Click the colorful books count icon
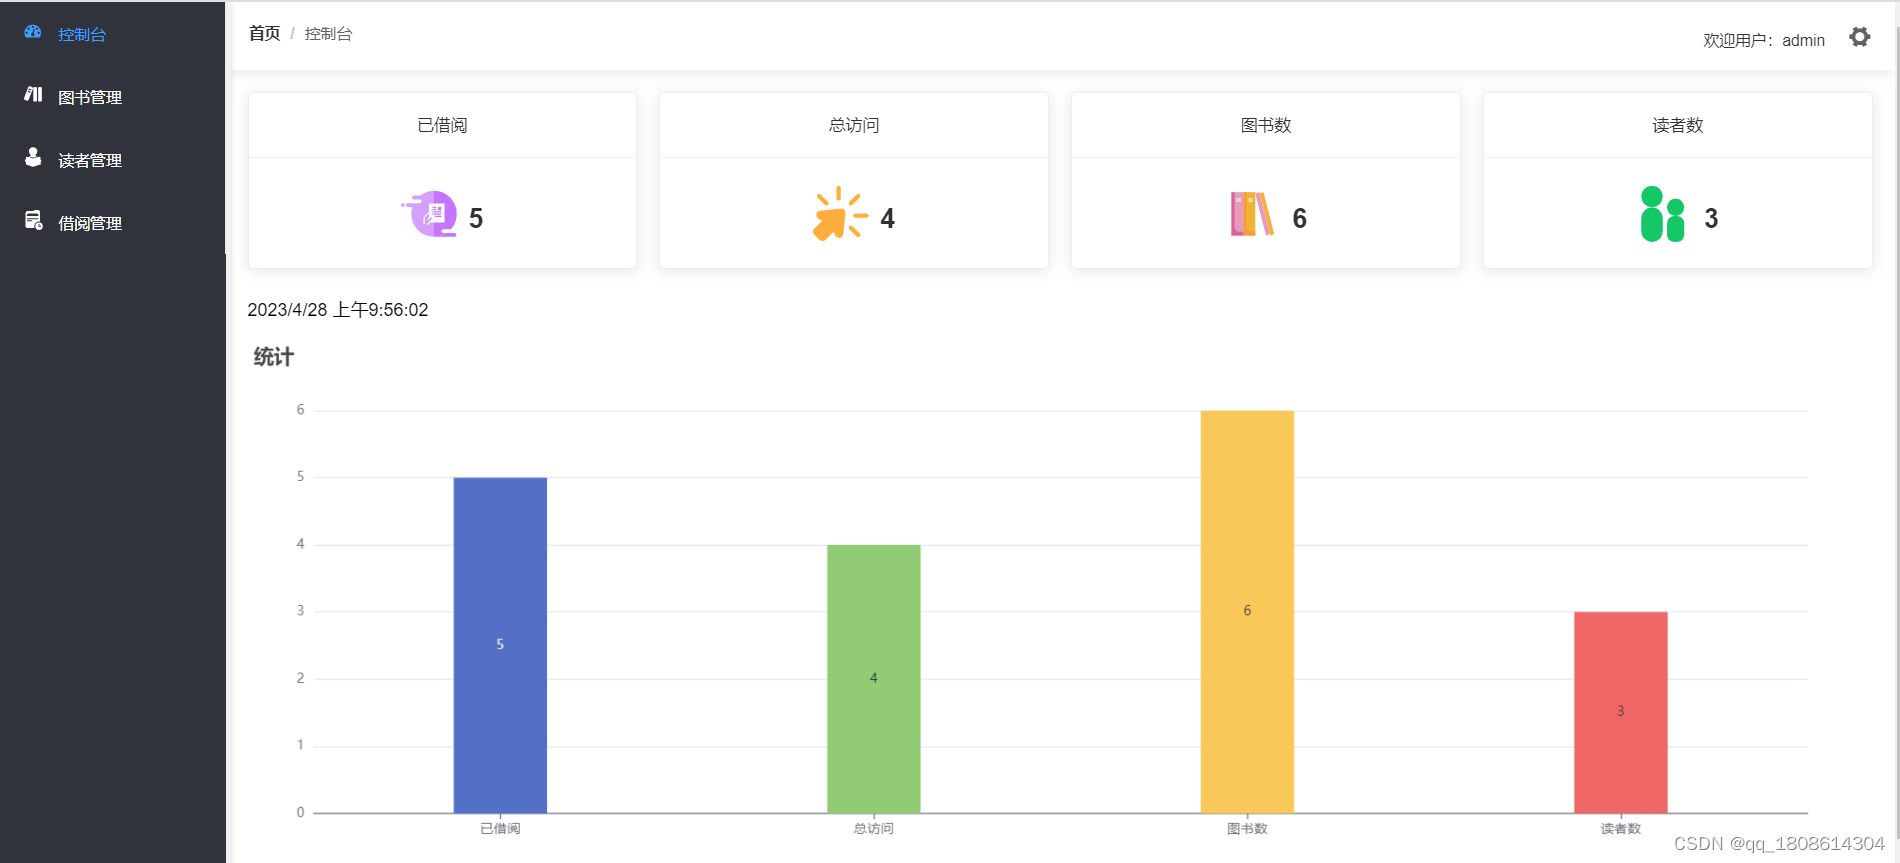The image size is (1900, 863). (x=1252, y=214)
